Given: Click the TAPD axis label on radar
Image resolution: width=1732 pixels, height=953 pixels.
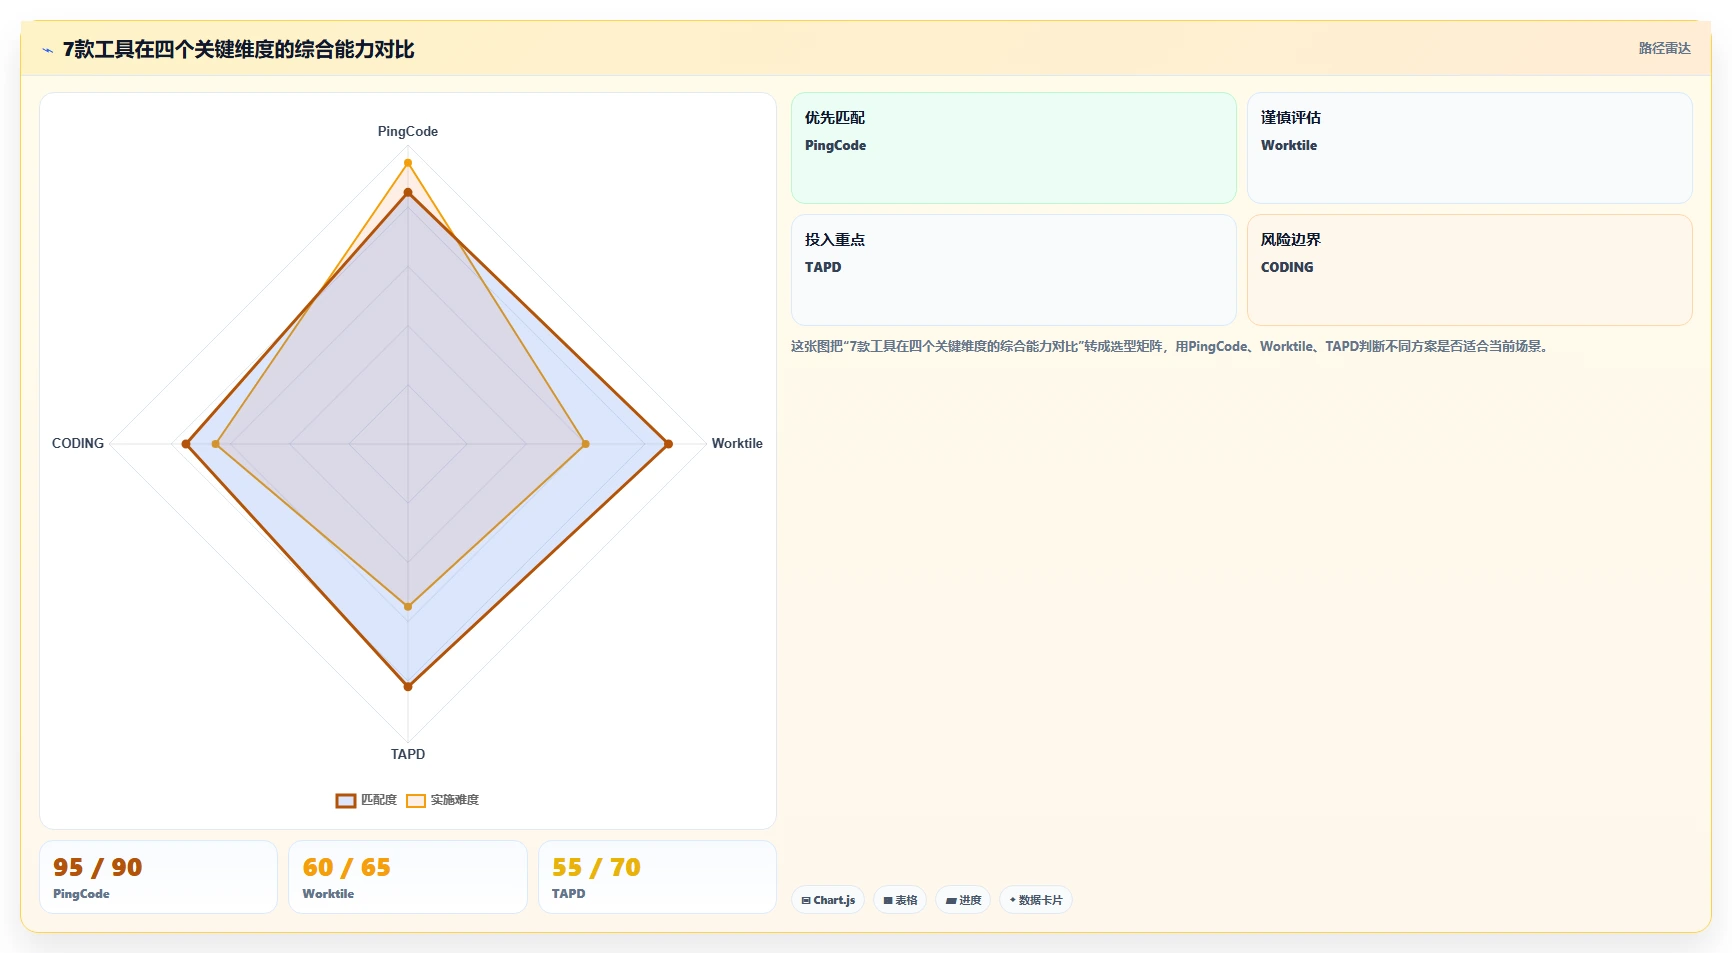Looking at the screenshot, I should [x=408, y=754].
